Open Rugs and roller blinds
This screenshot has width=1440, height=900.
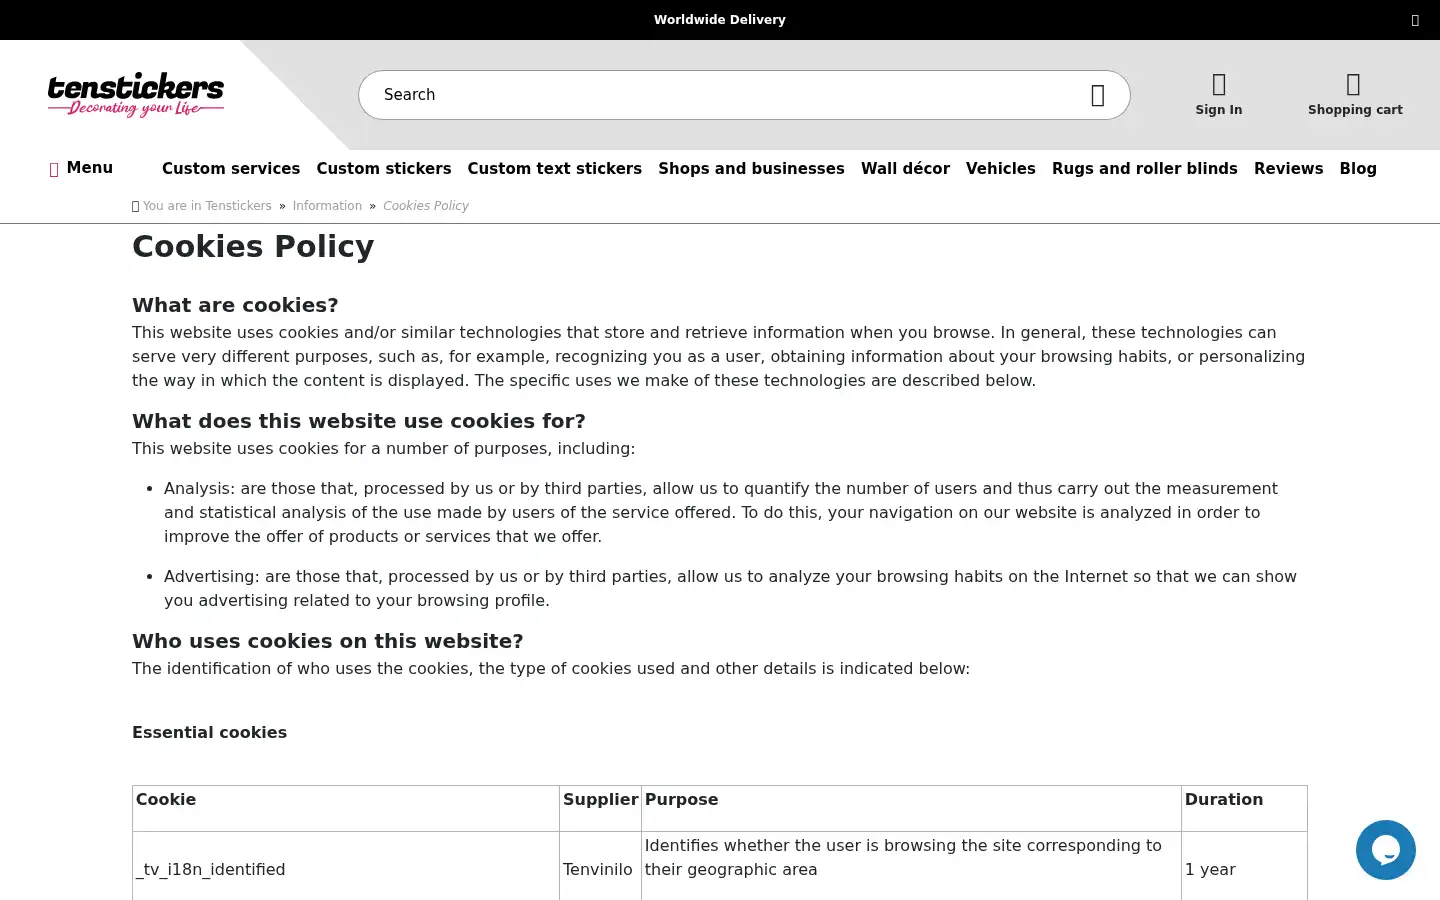click(x=1145, y=169)
